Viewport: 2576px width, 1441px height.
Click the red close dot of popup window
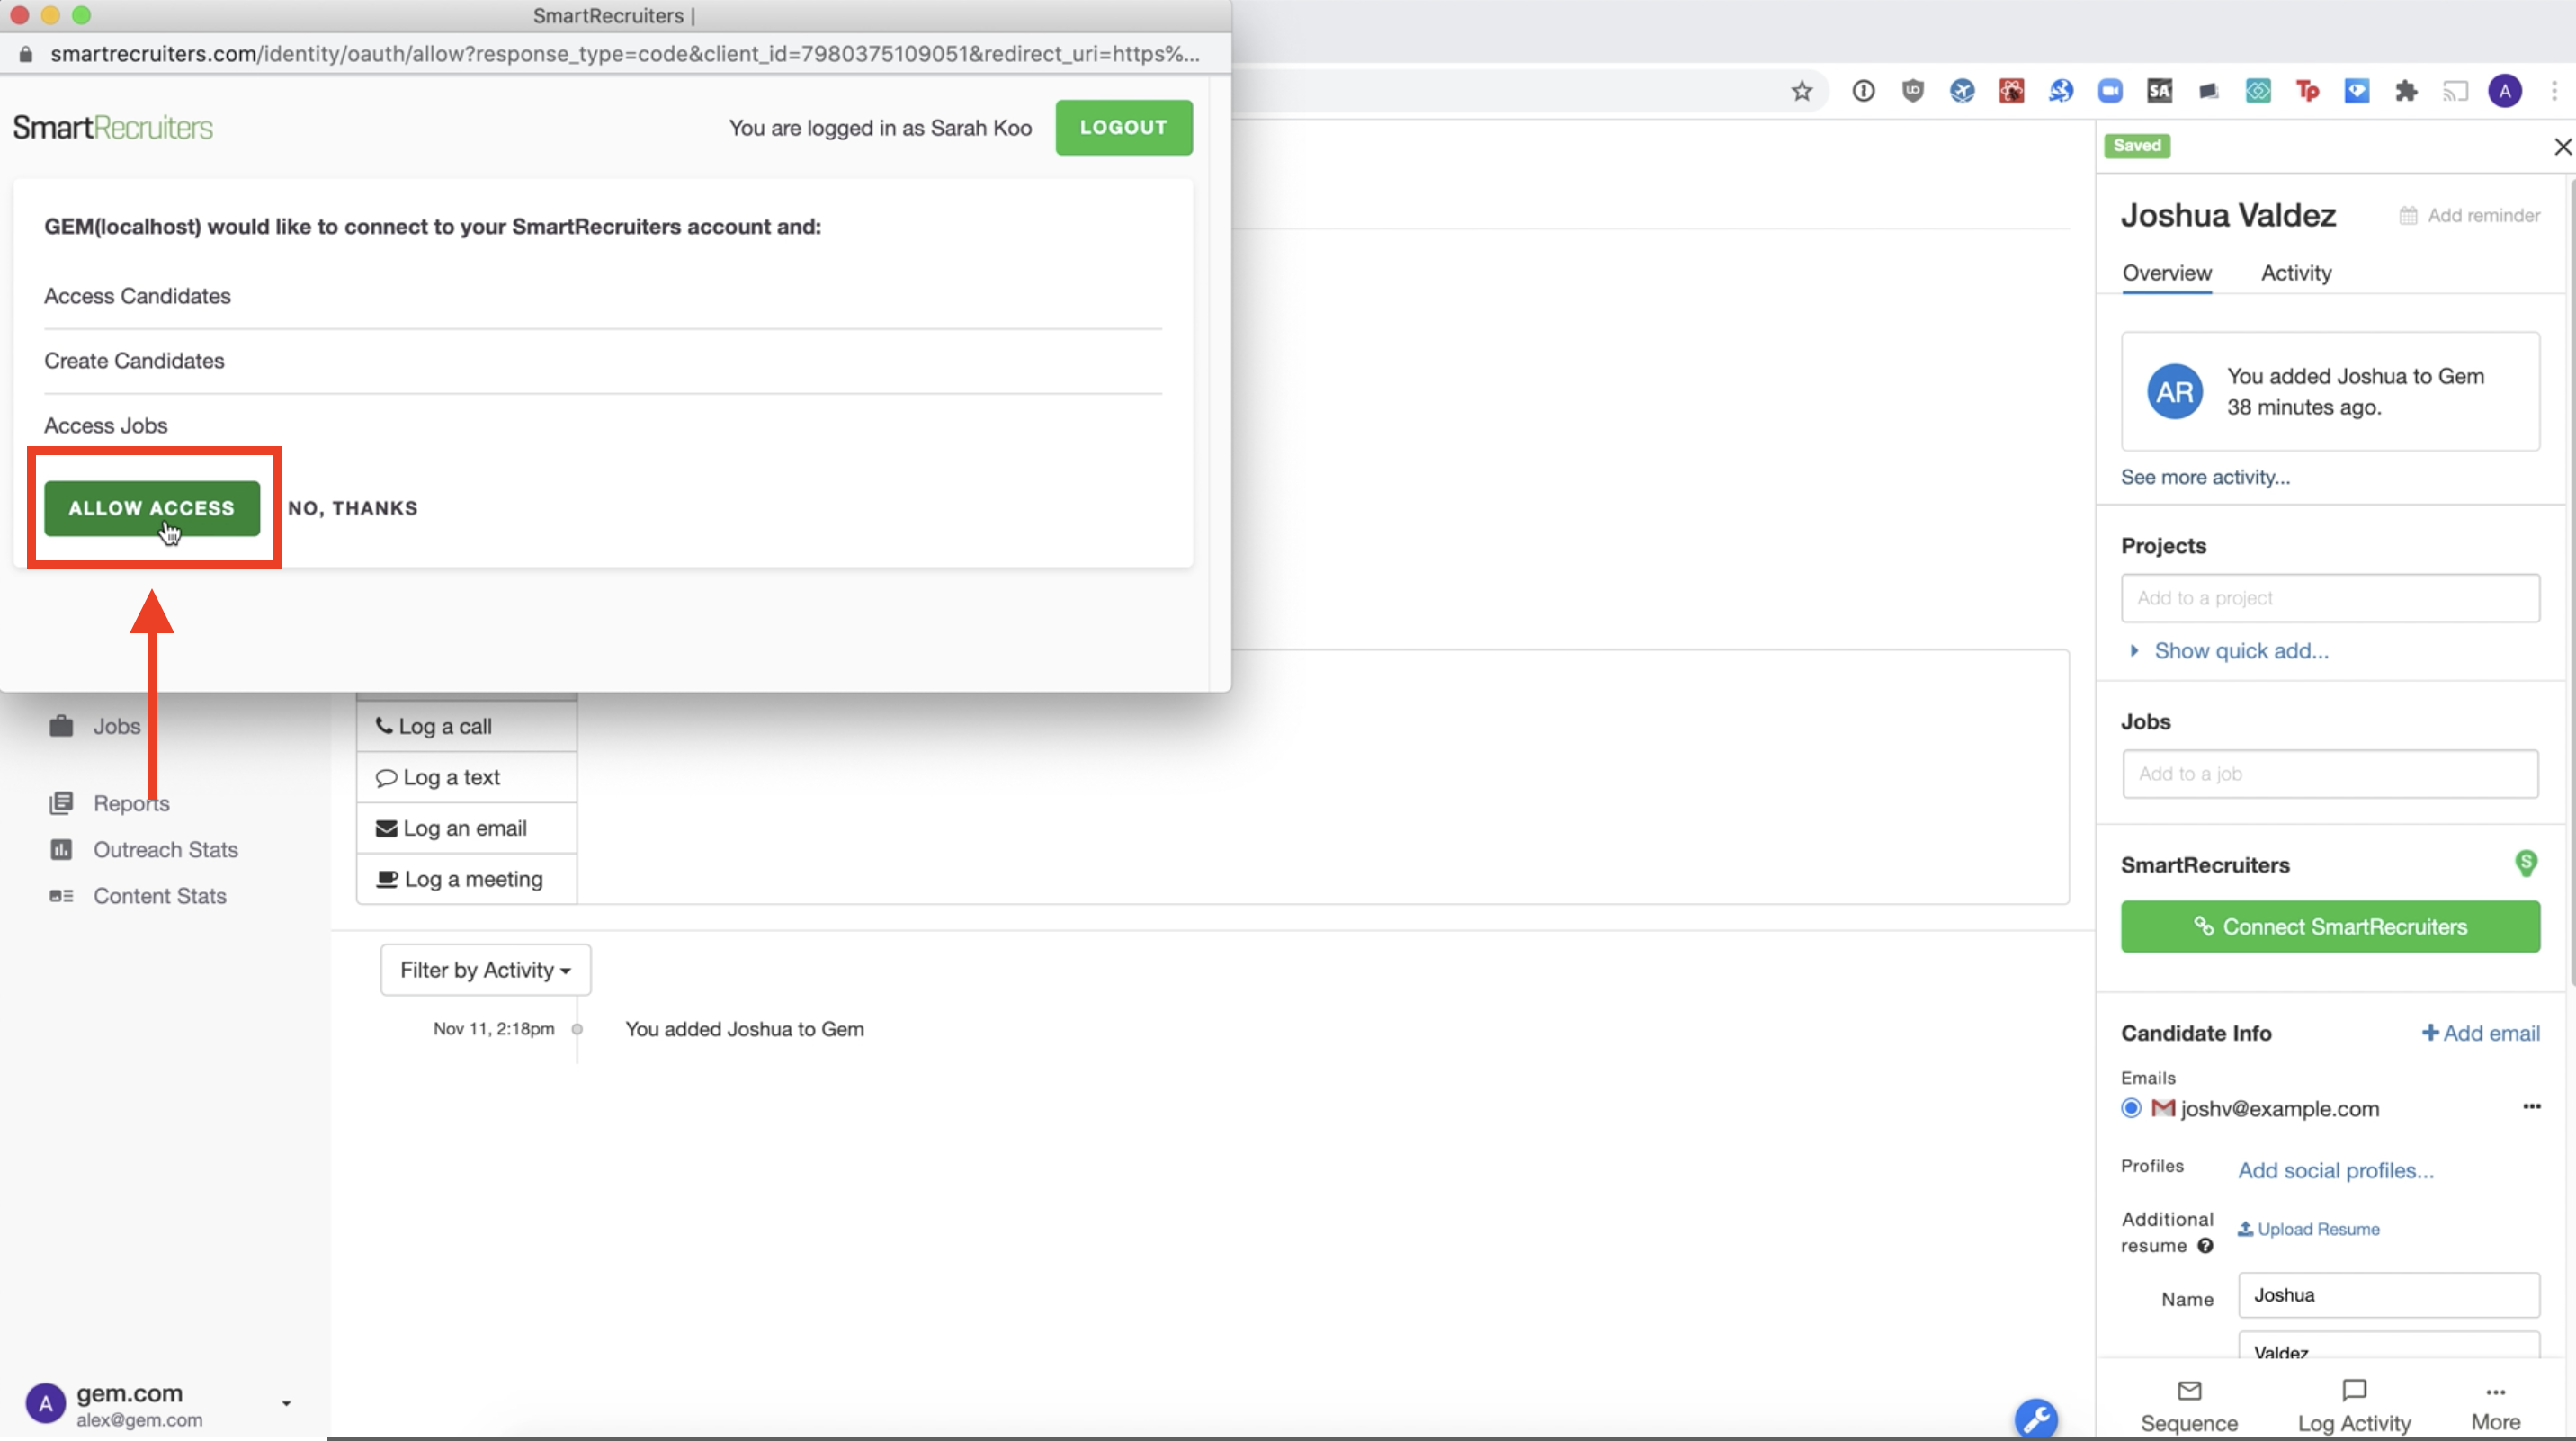pyautogui.click(x=19, y=15)
